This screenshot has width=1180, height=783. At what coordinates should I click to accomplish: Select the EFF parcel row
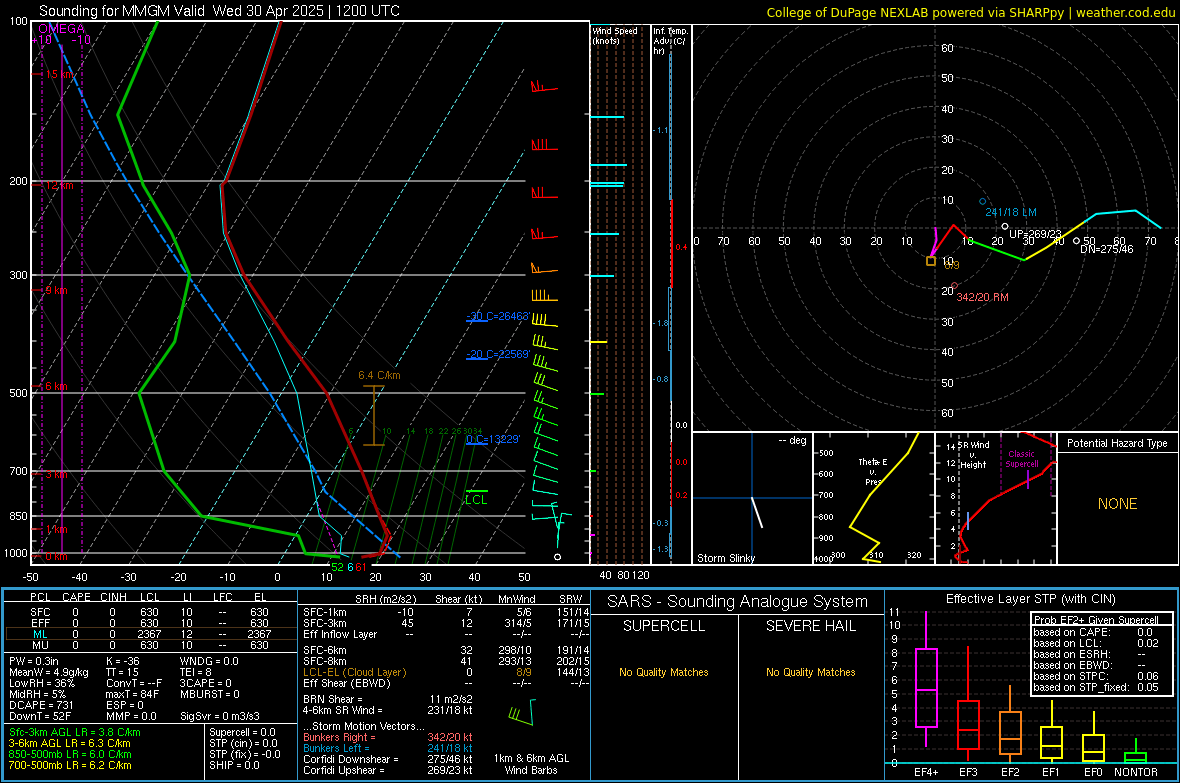150,623
